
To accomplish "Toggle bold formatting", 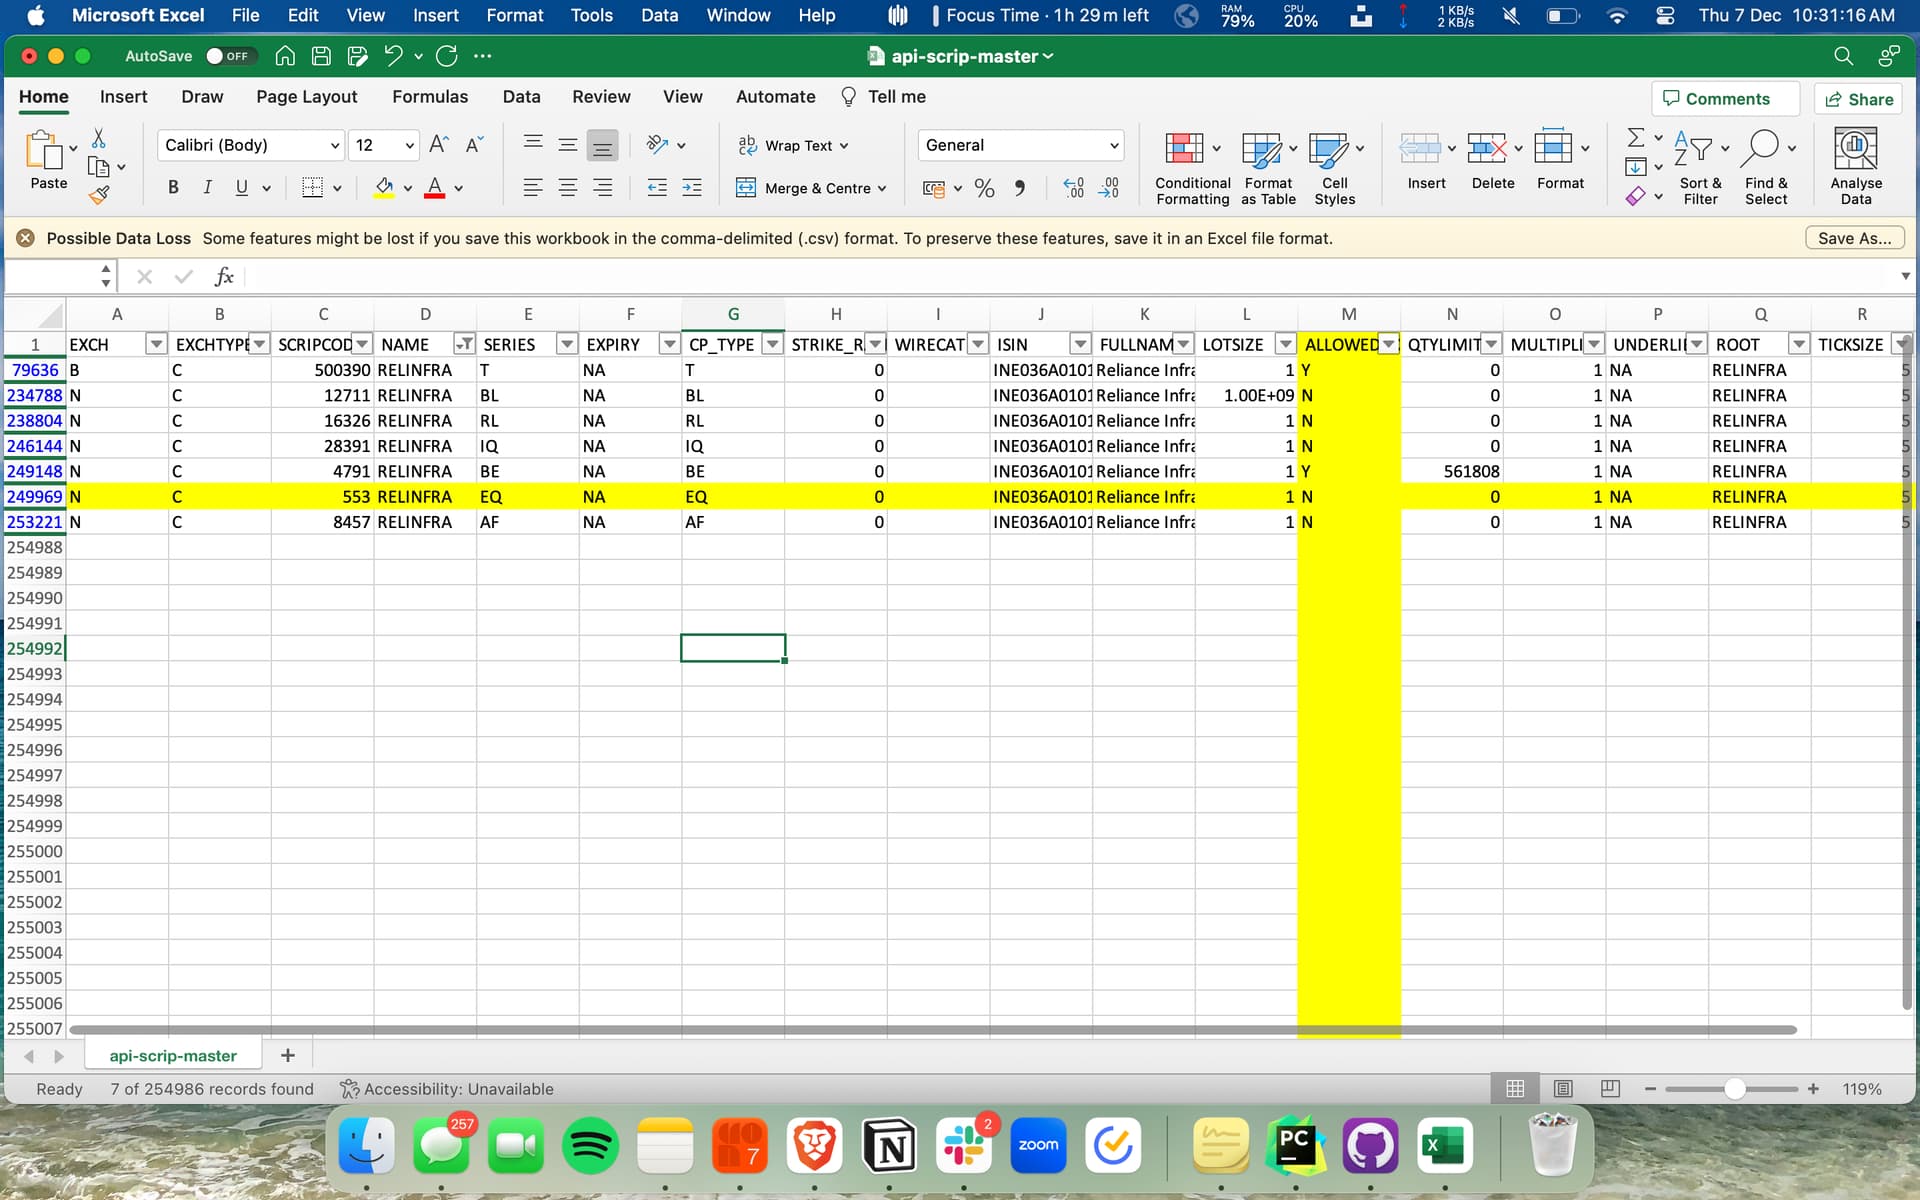I will [173, 188].
